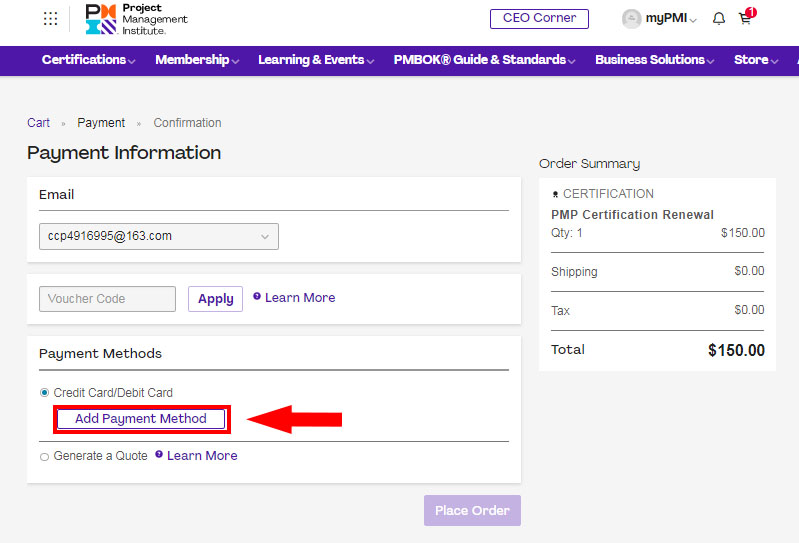Click the Payment Information heading
This screenshot has width=799, height=543.
click(124, 153)
